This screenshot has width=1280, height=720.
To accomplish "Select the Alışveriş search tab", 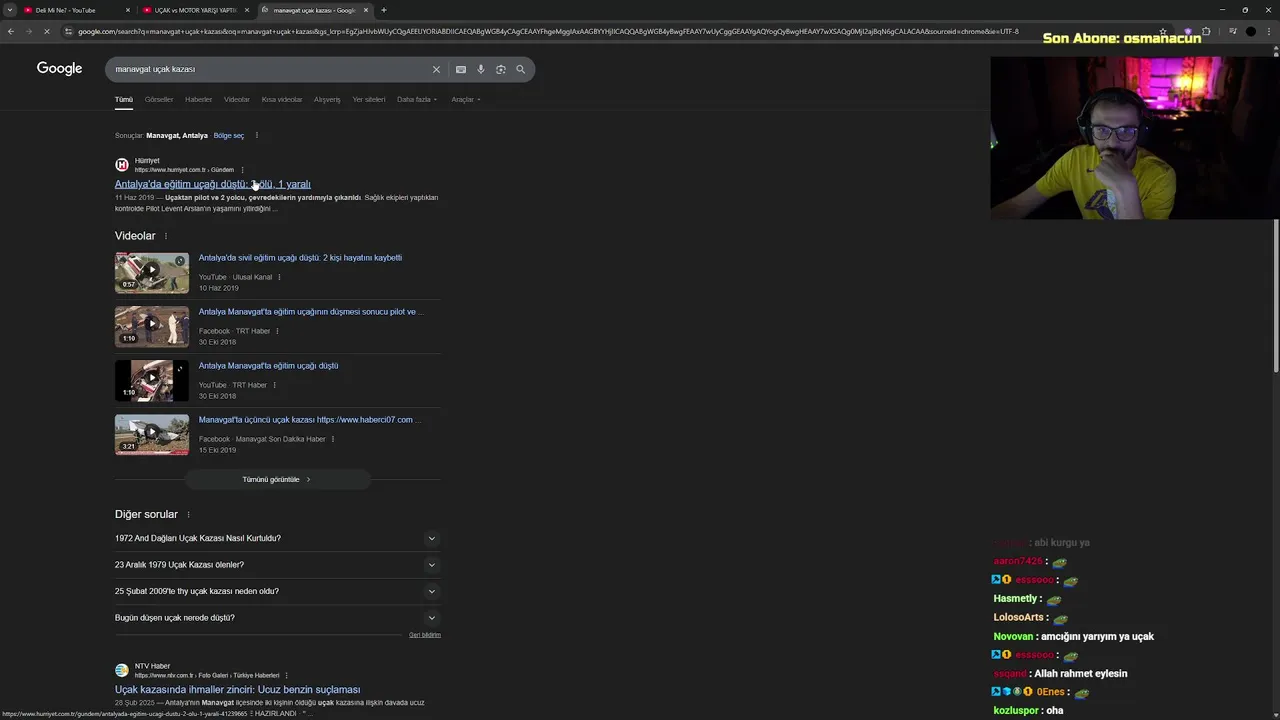I will pos(327,99).
